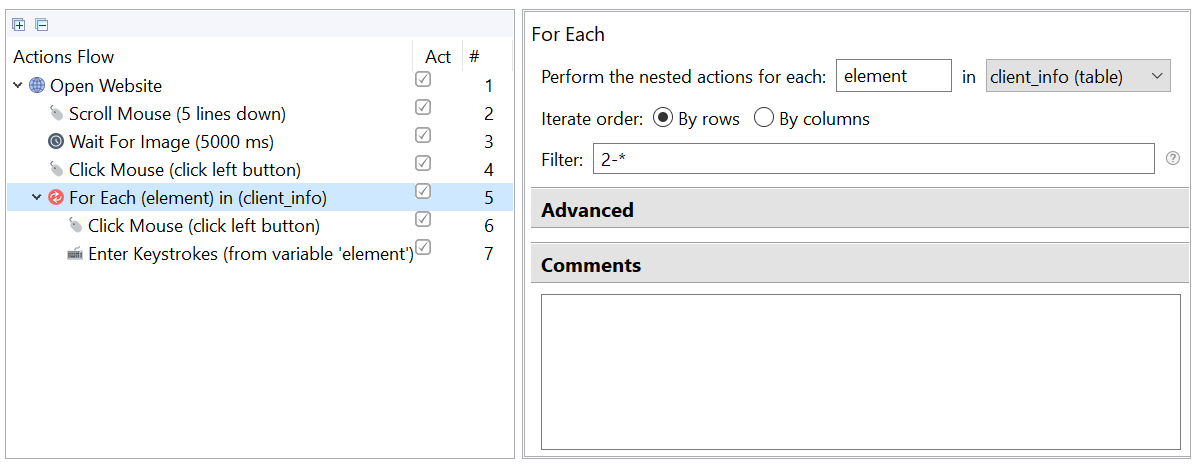Choose By rows iterate order

click(x=662, y=118)
